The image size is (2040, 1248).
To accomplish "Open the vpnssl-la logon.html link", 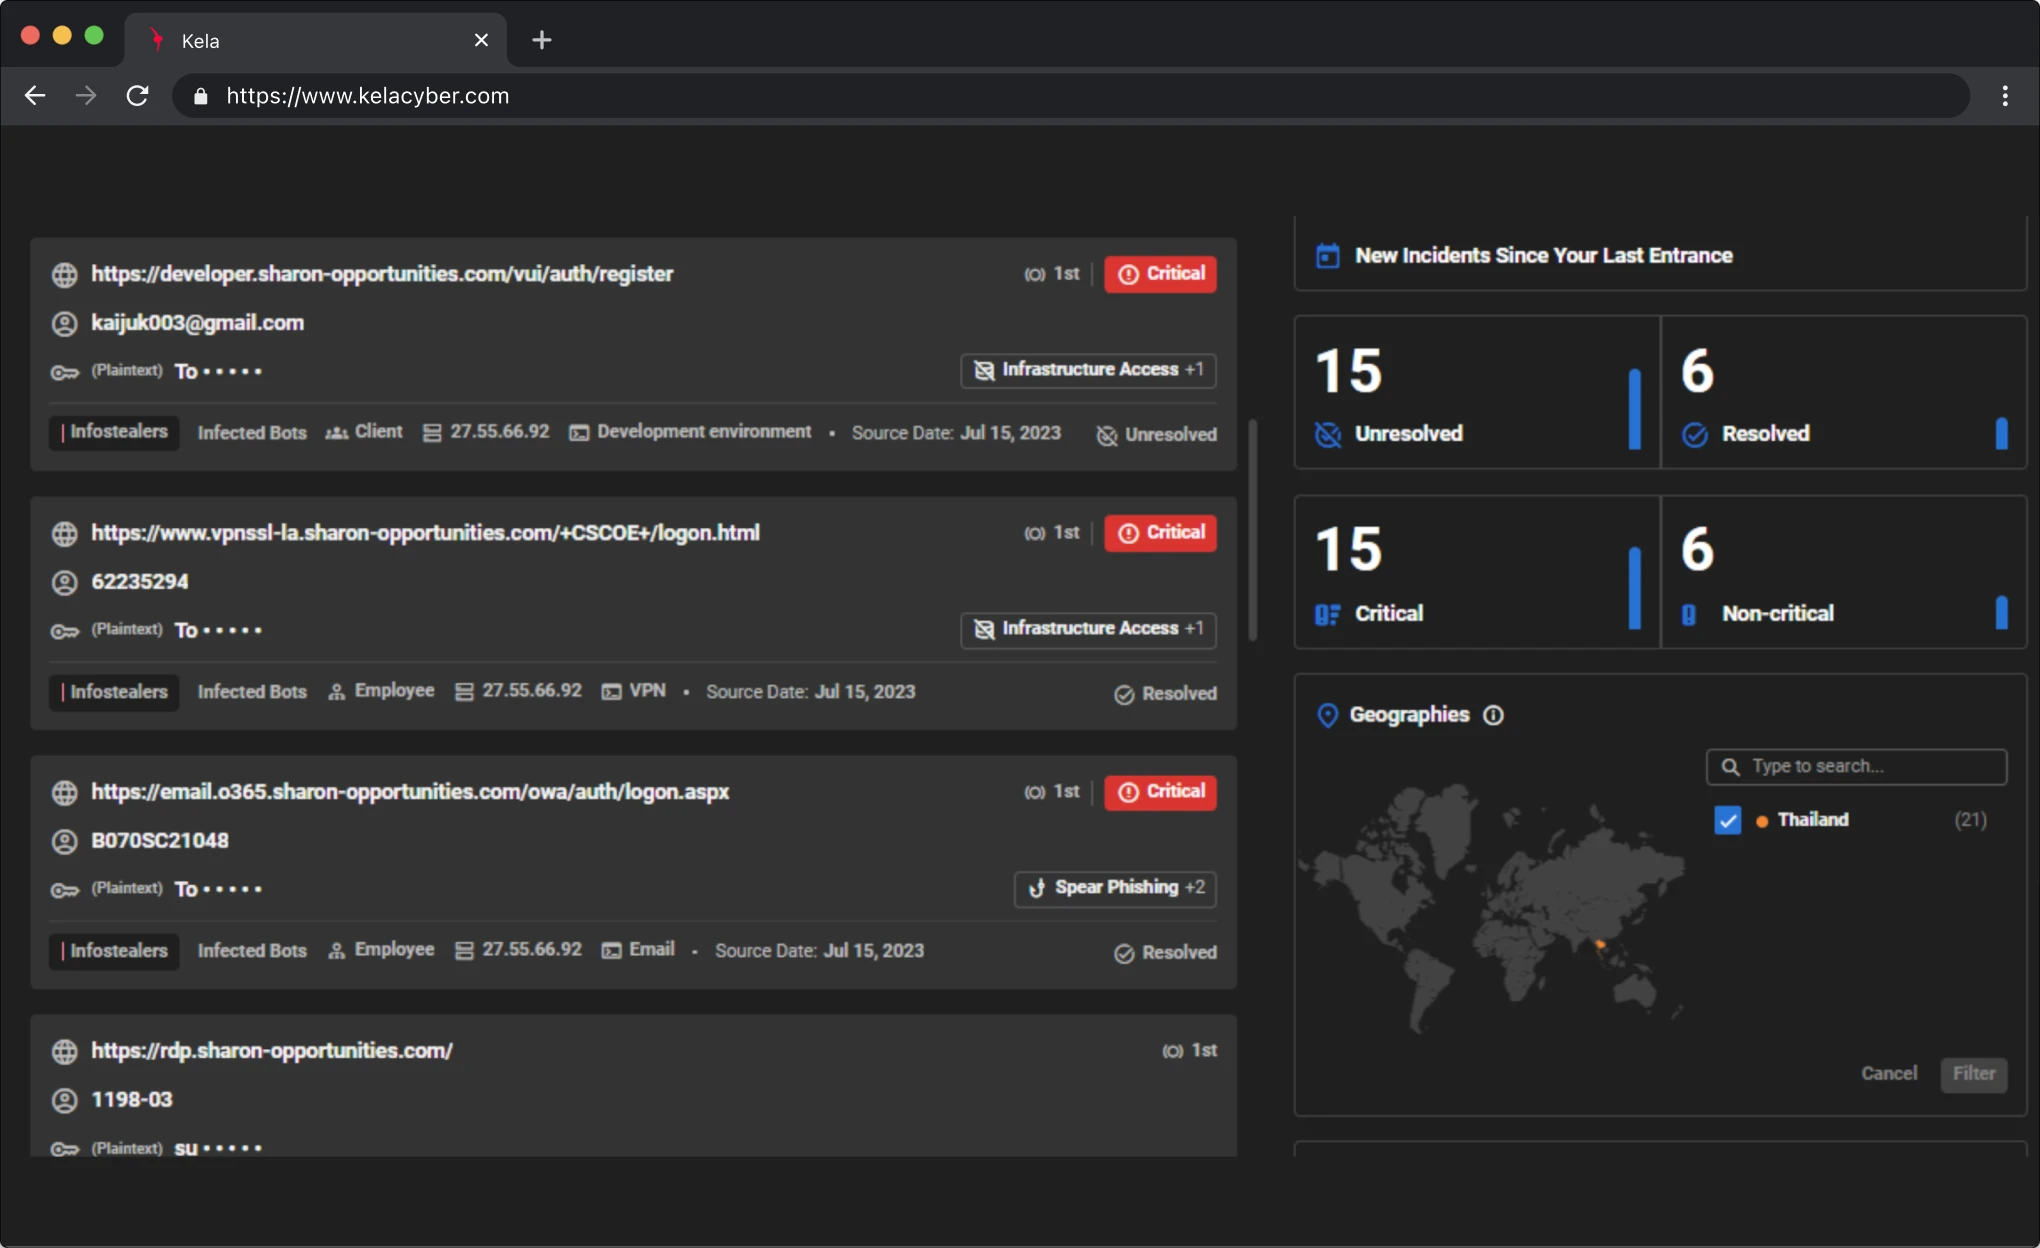I will 425,533.
